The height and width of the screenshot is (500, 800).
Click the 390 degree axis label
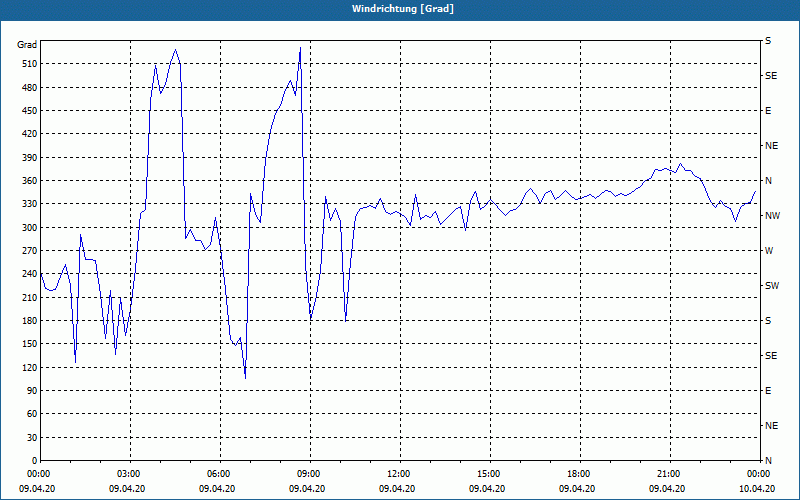click(31, 158)
